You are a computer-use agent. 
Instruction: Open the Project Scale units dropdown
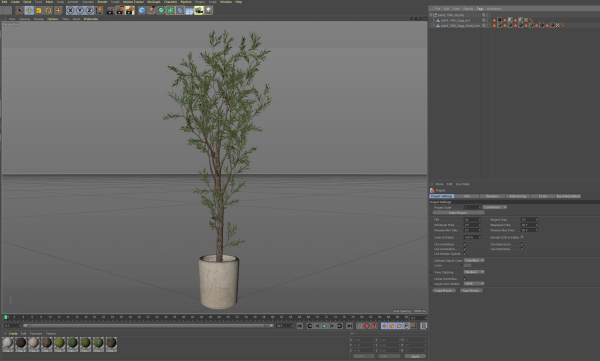click(x=495, y=207)
